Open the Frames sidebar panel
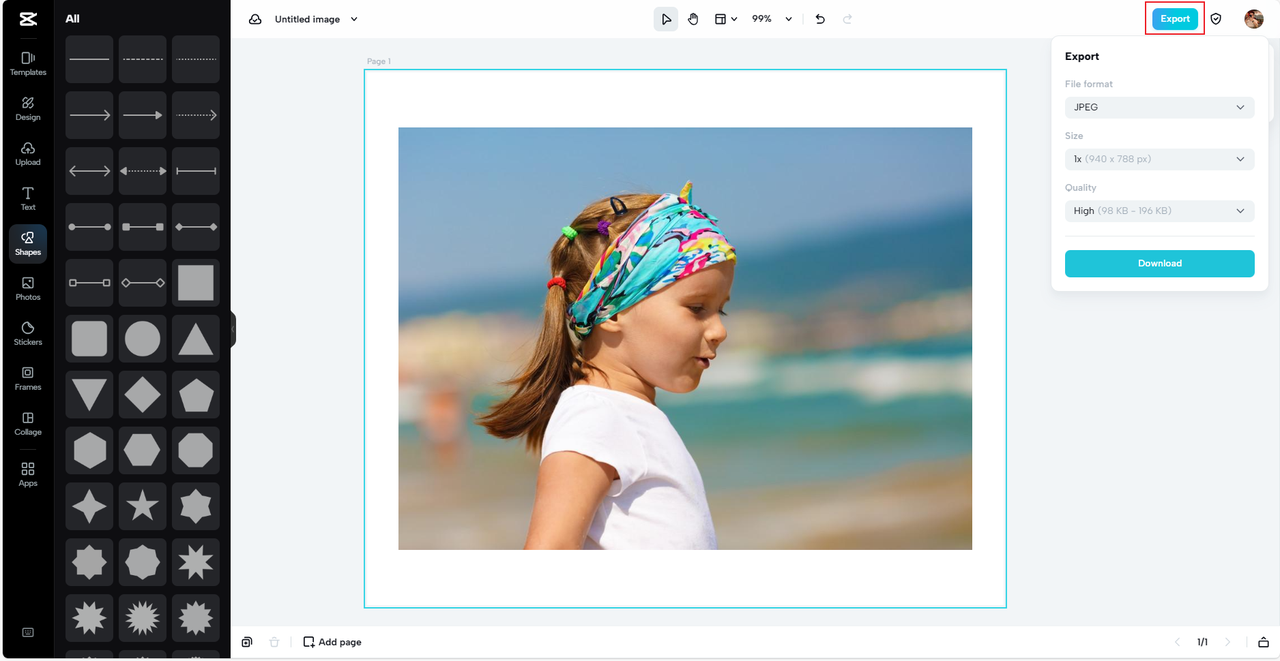The image size is (1280, 661). click(x=28, y=379)
